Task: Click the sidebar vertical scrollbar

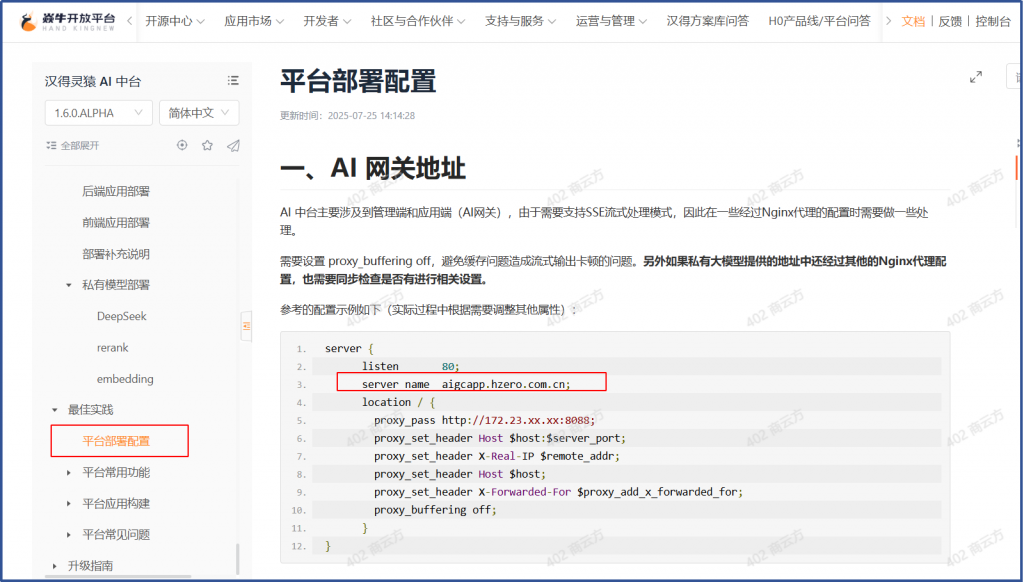Action: coord(237,558)
